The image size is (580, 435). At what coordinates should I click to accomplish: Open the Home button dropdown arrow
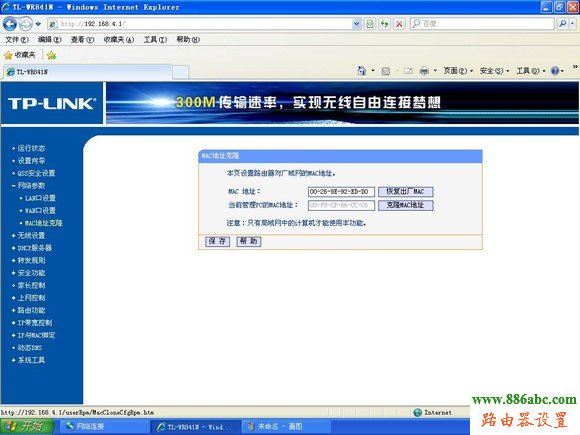point(373,71)
